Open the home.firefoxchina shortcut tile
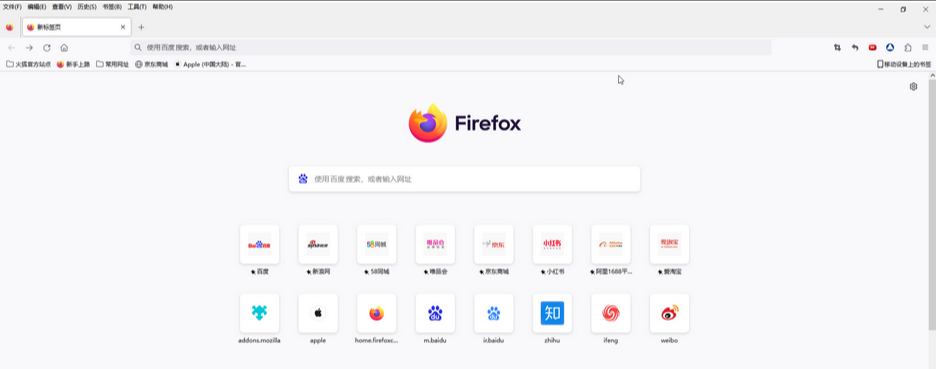The image size is (936, 369). tap(377, 313)
